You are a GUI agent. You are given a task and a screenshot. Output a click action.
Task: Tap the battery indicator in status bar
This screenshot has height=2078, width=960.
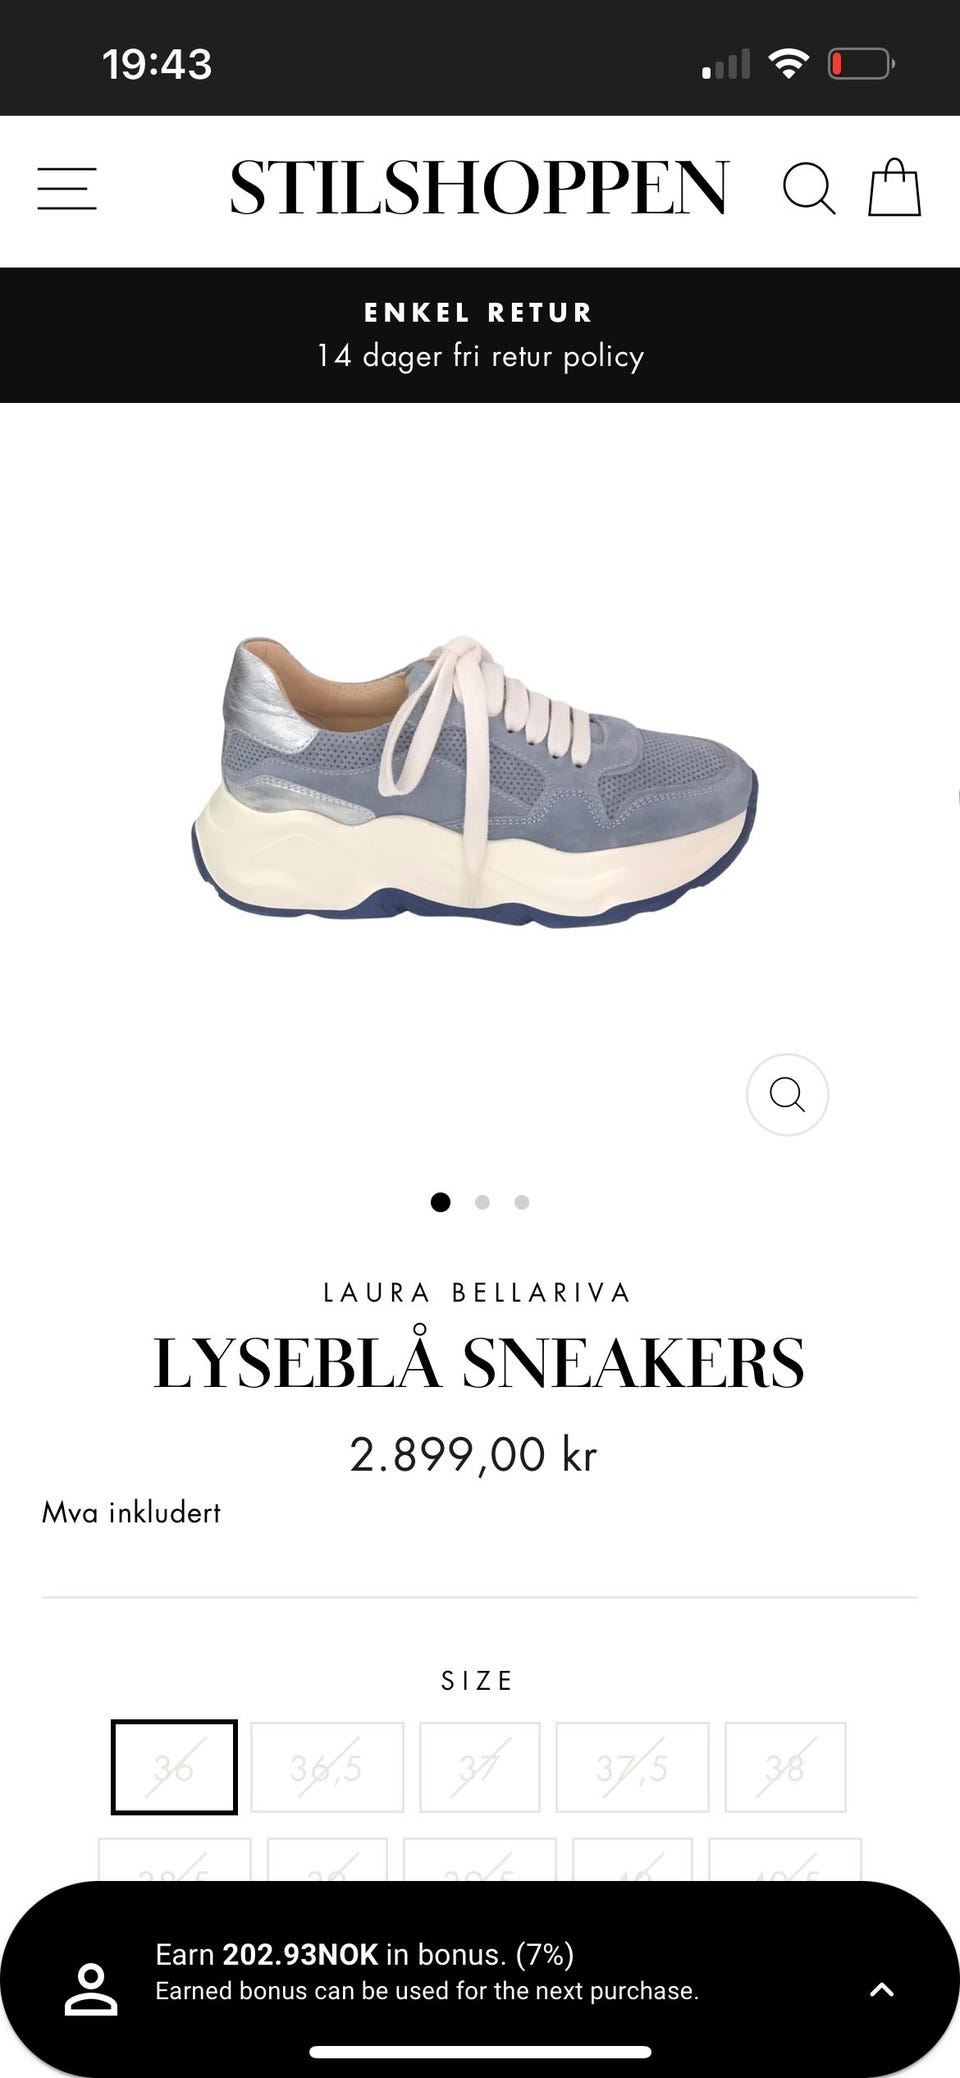860,64
